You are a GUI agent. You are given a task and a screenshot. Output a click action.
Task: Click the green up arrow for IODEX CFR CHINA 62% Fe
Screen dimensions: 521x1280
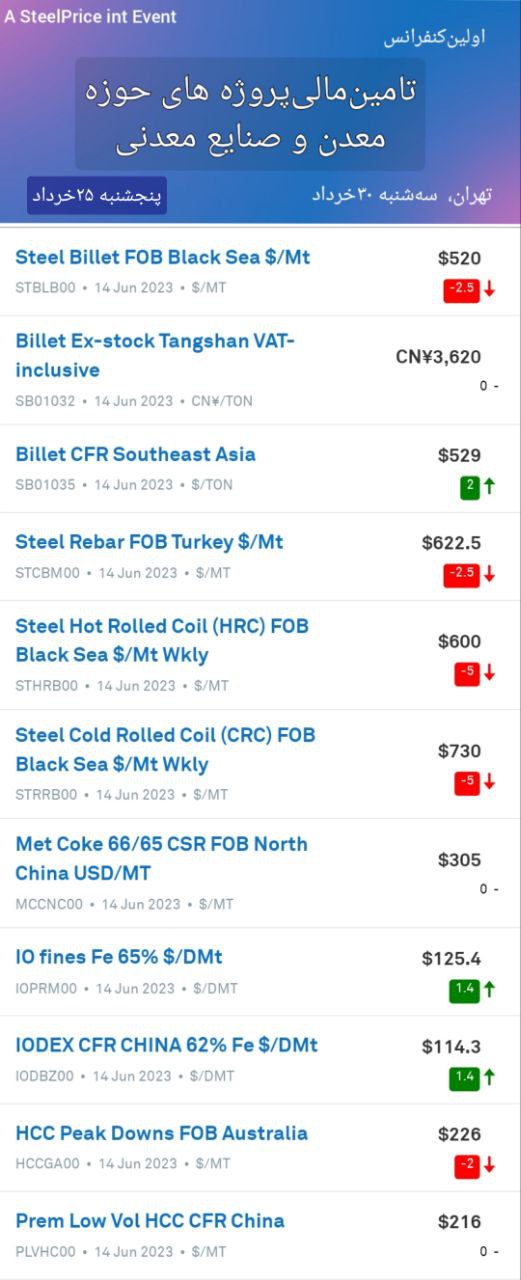(490, 1077)
